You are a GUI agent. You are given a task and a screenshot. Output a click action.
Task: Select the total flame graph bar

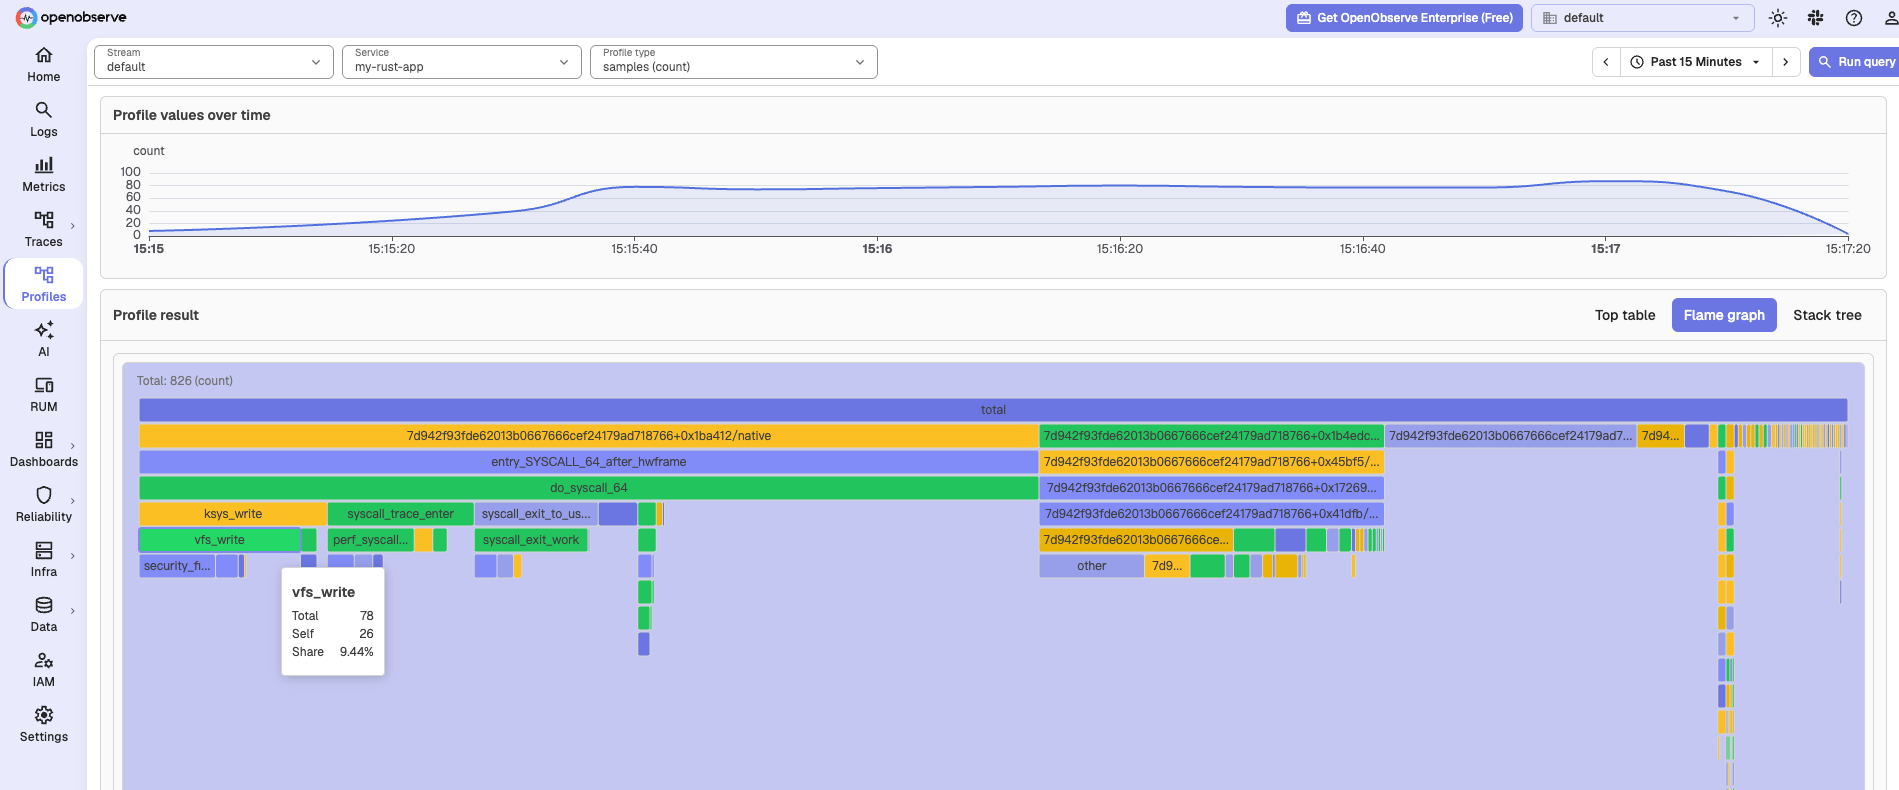pos(993,410)
